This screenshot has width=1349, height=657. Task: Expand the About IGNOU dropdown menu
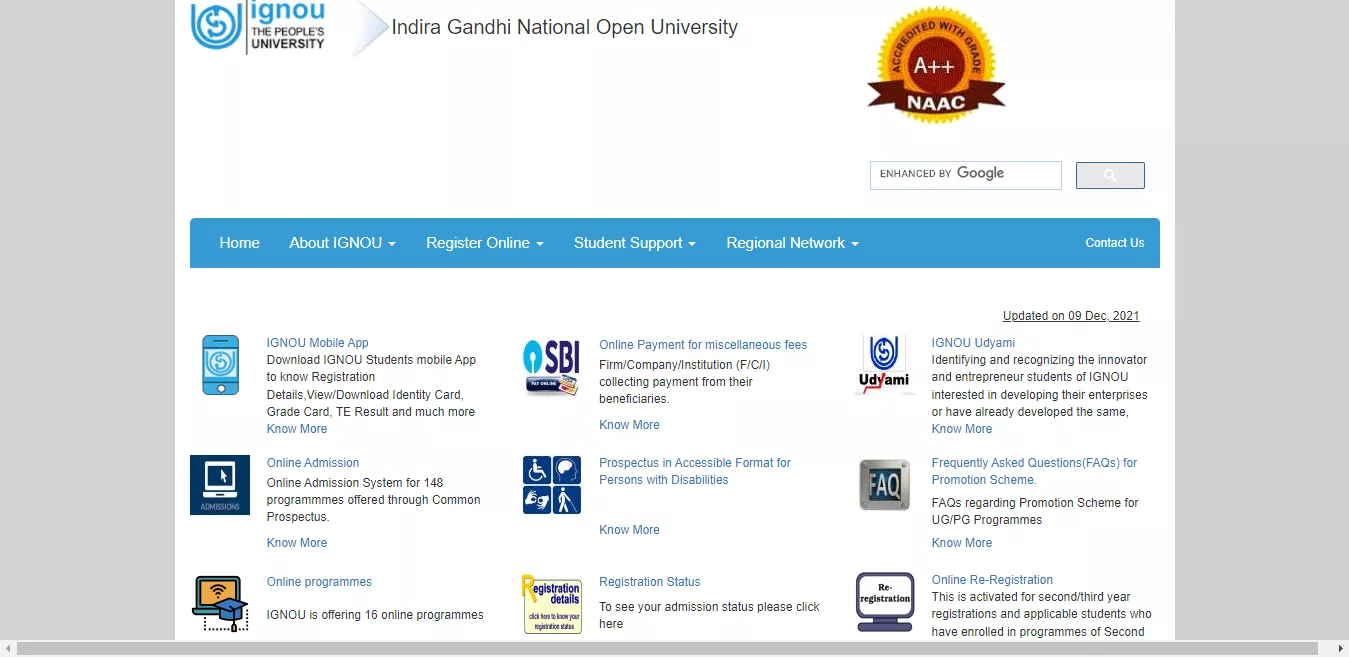343,243
